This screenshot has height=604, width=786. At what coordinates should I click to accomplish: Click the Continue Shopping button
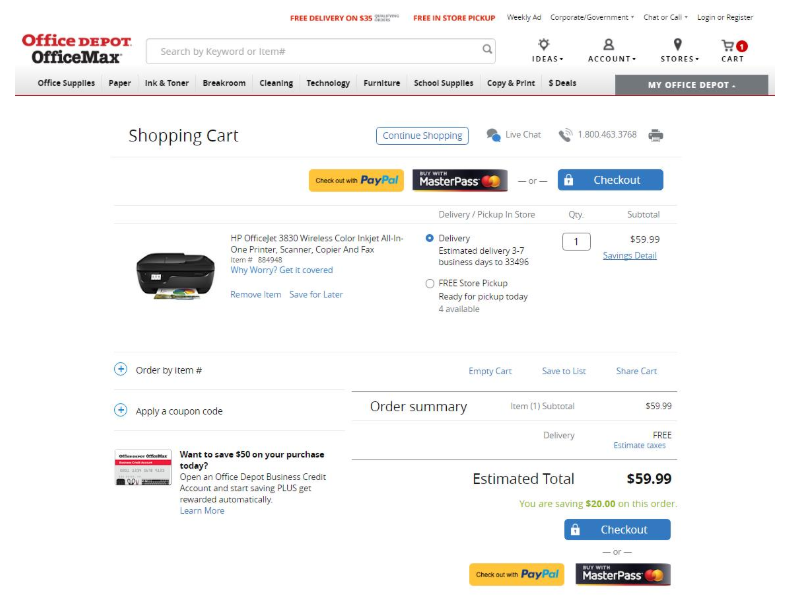[x=422, y=136]
